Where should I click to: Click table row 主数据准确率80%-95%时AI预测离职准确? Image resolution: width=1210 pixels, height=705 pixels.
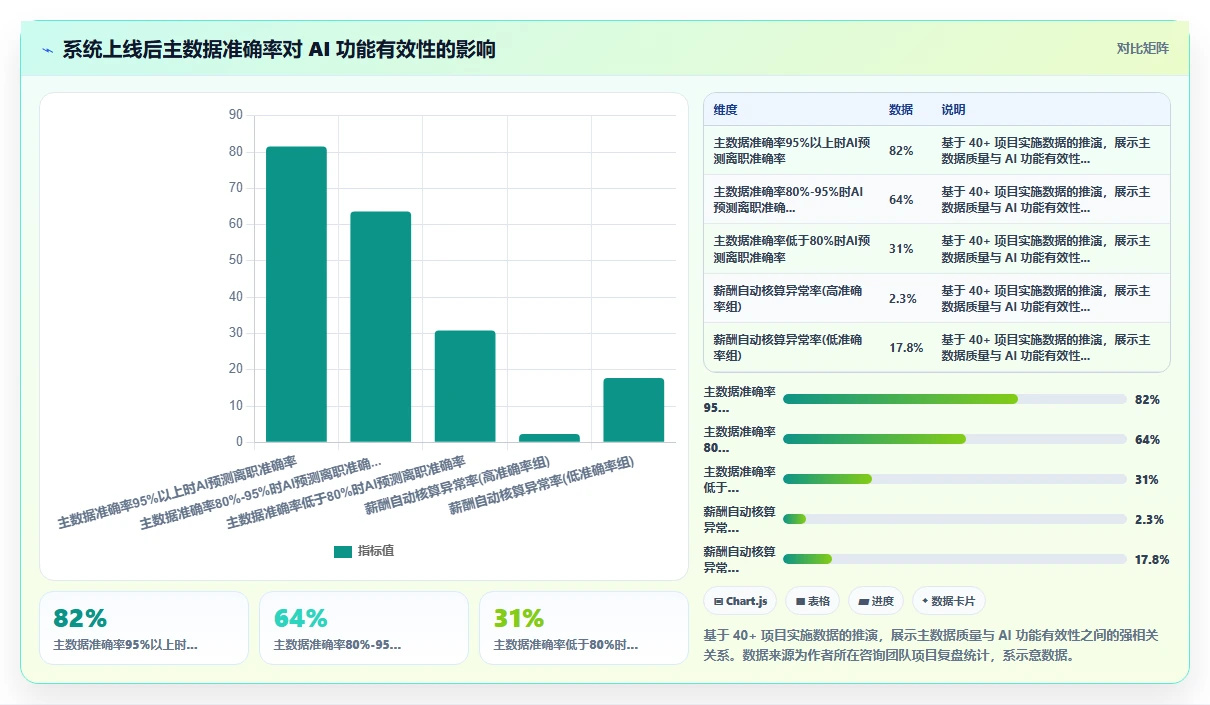pos(937,199)
